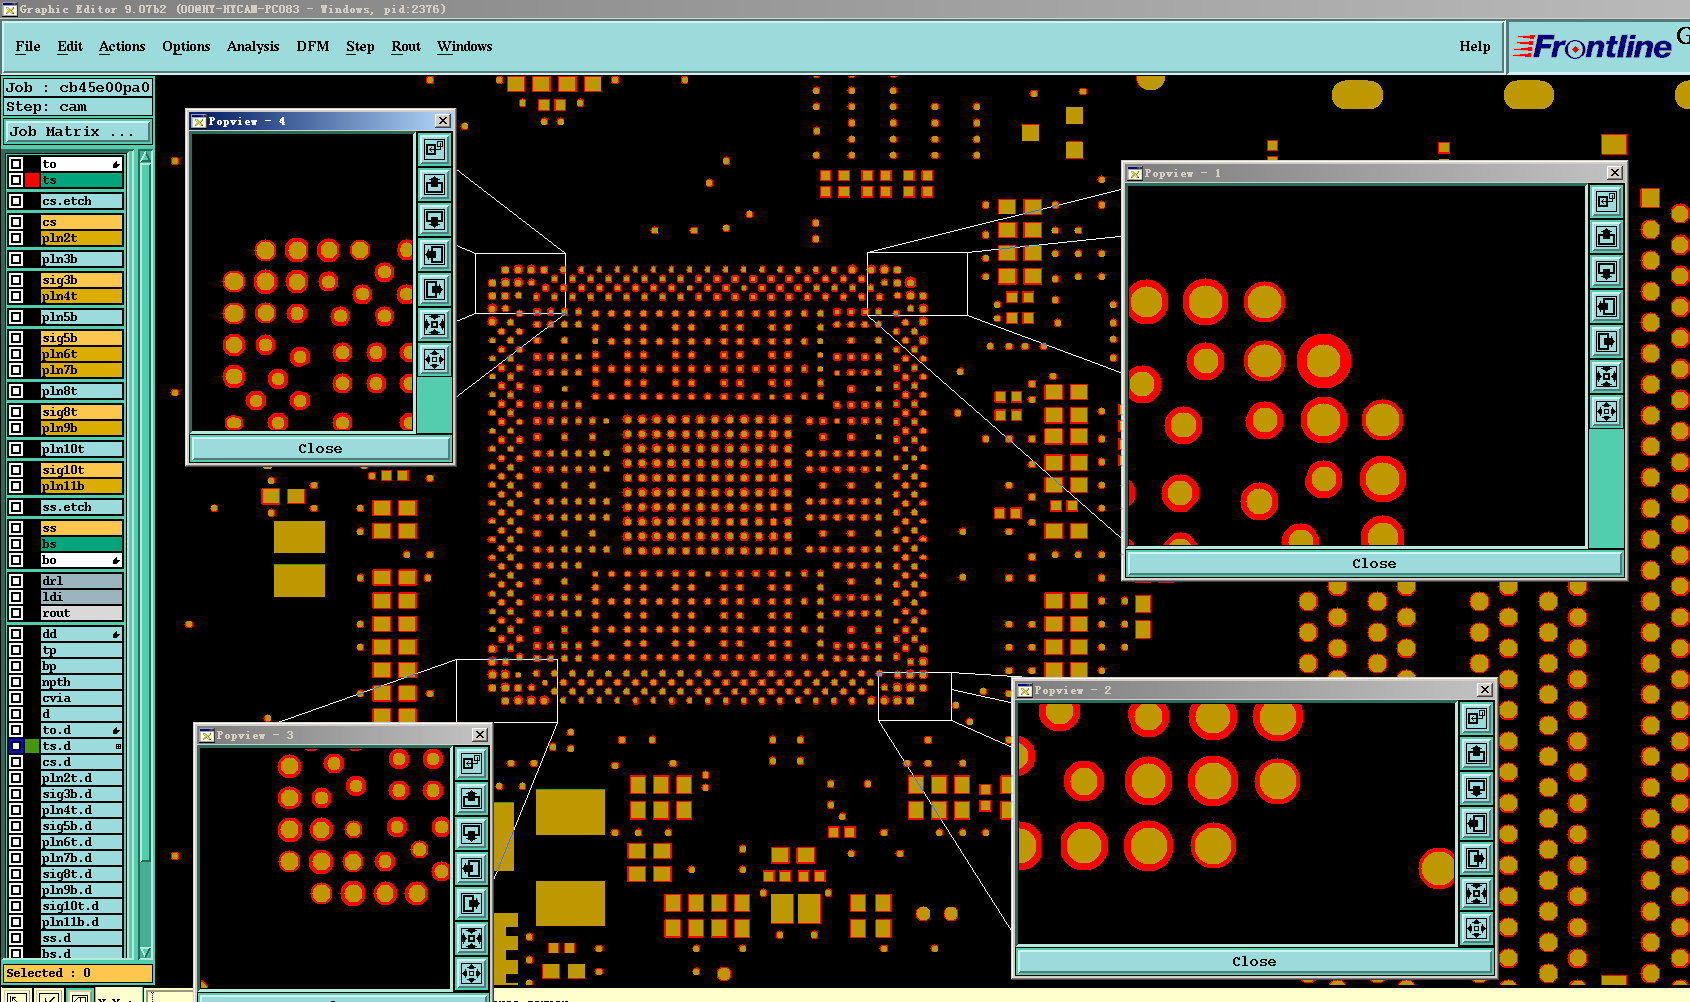
Task: Click top window-link icon in Popview 4
Action: [x=434, y=149]
